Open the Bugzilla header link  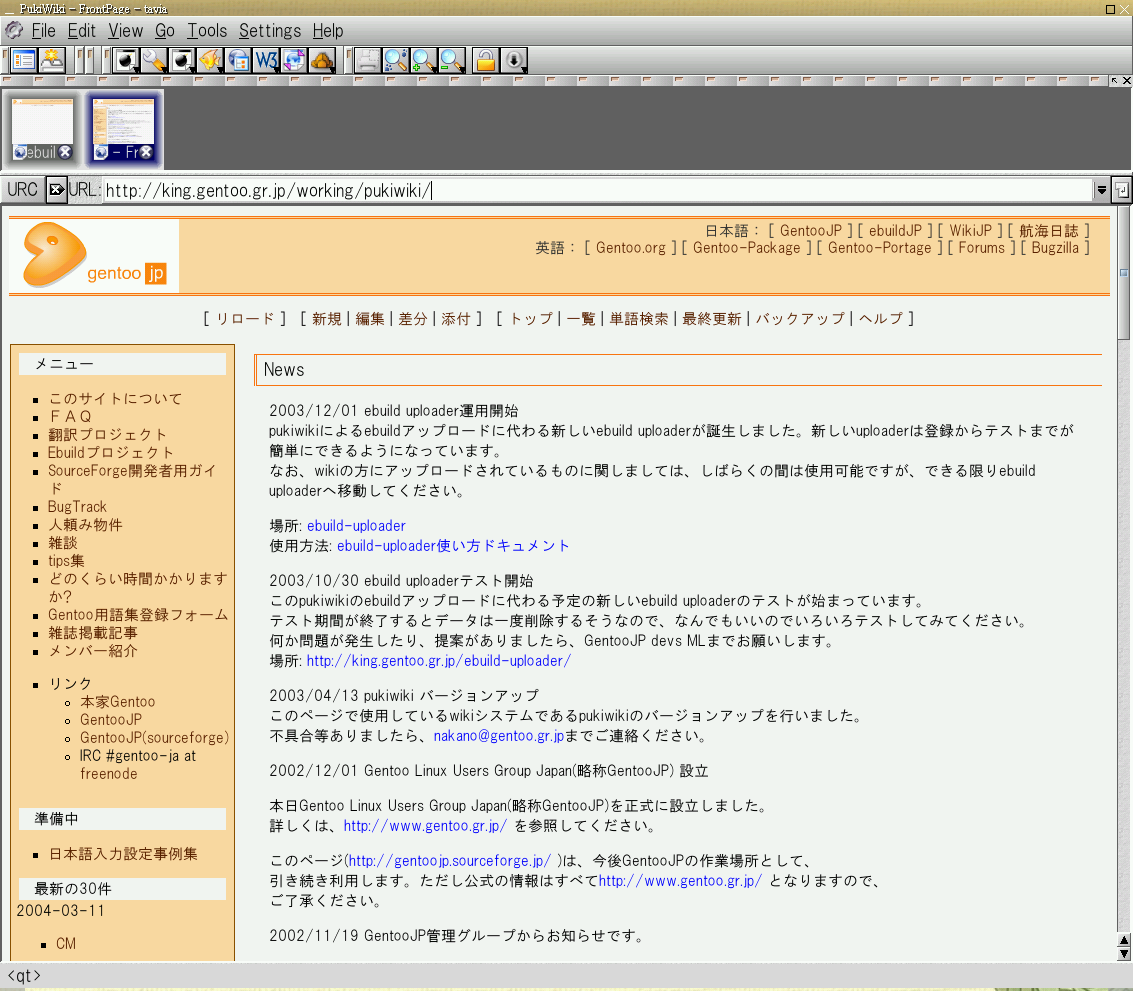pyautogui.click(x=1055, y=248)
